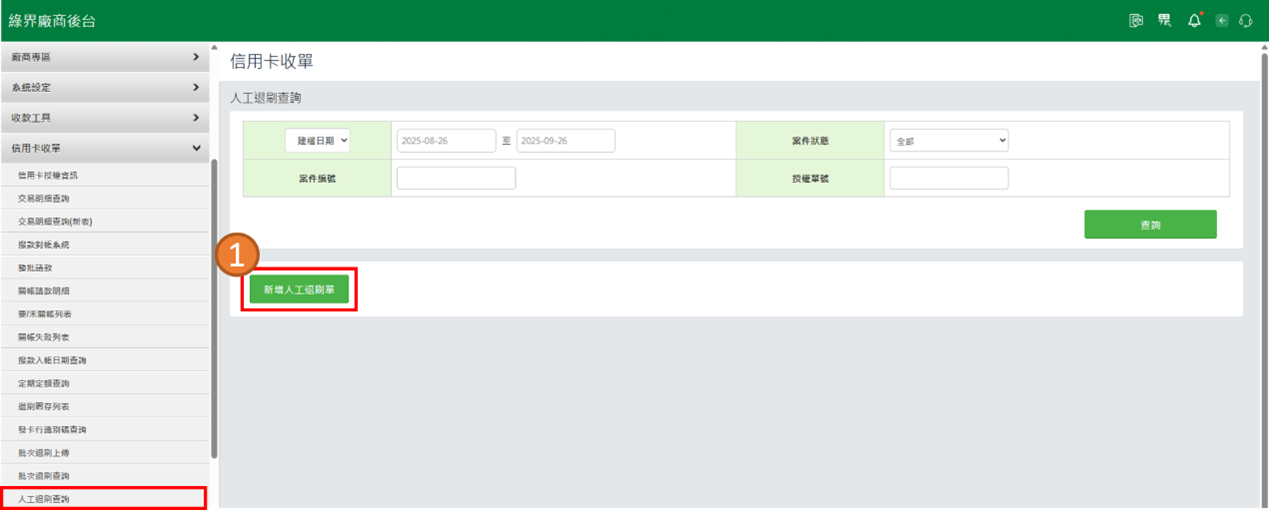Open the 建檔日期 date type dropdown
The height and width of the screenshot is (510, 1269).
pyautogui.click(x=317, y=141)
